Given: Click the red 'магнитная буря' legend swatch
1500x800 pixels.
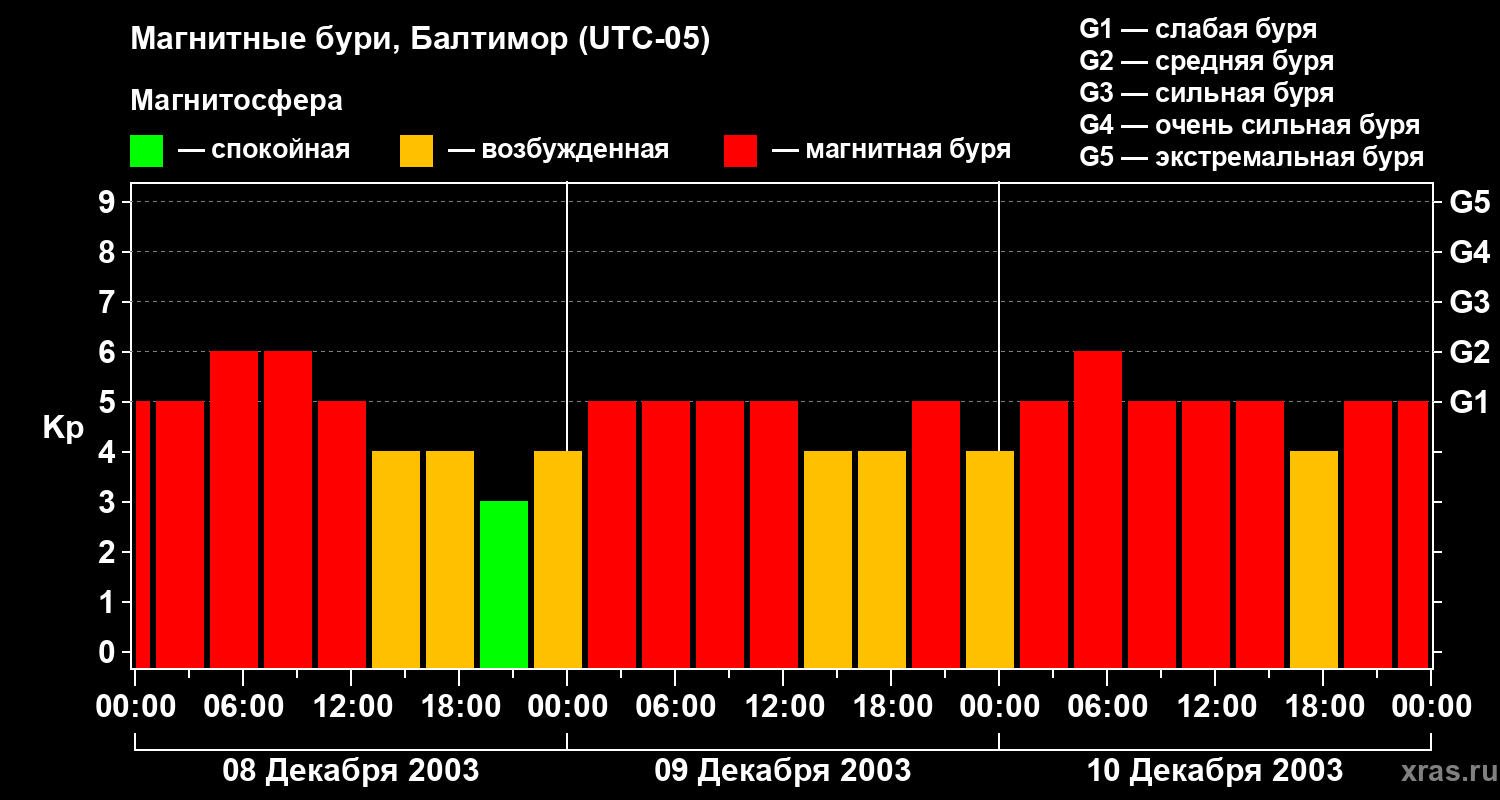Looking at the screenshot, I should 740,151.
